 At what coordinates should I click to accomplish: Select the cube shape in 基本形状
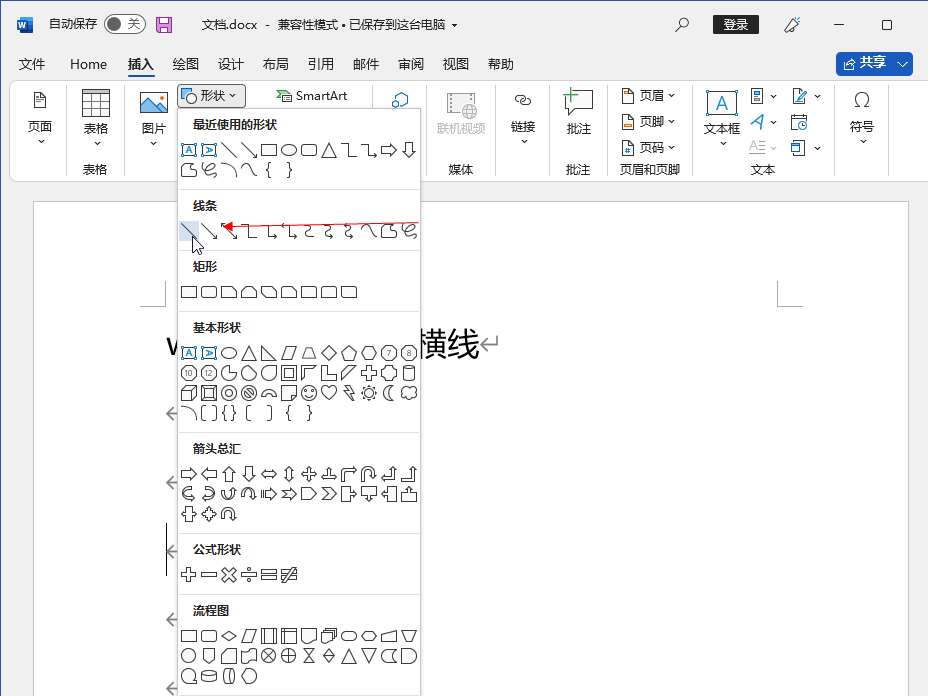pos(189,393)
